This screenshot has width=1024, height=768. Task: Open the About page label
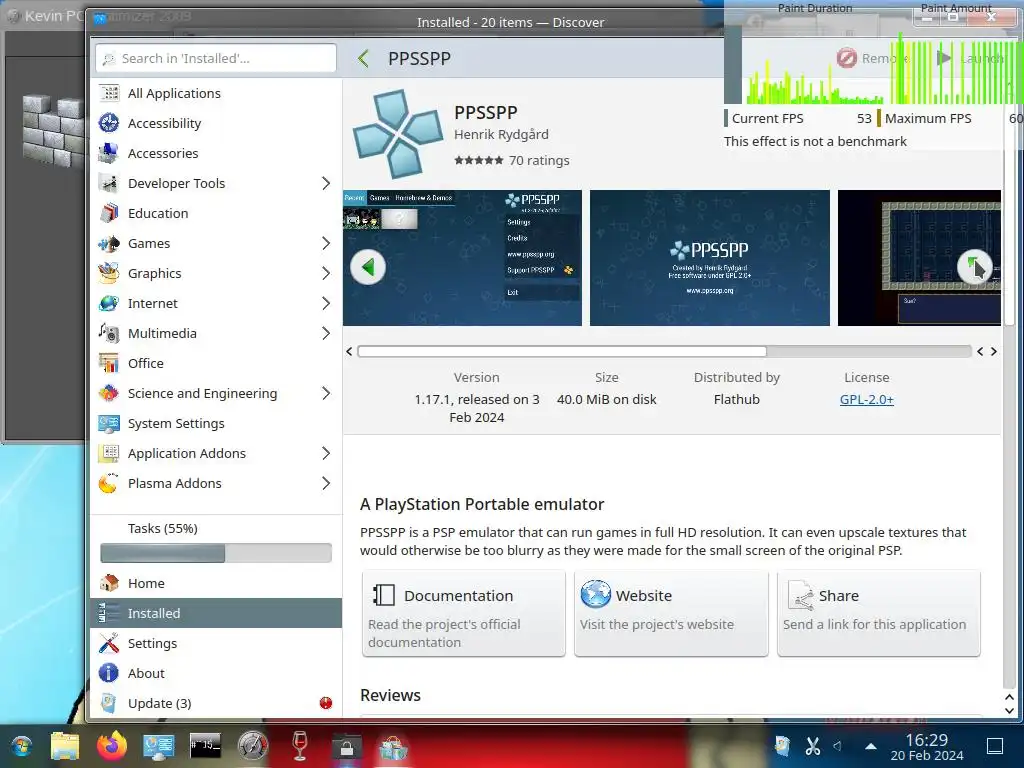[x=146, y=673]
